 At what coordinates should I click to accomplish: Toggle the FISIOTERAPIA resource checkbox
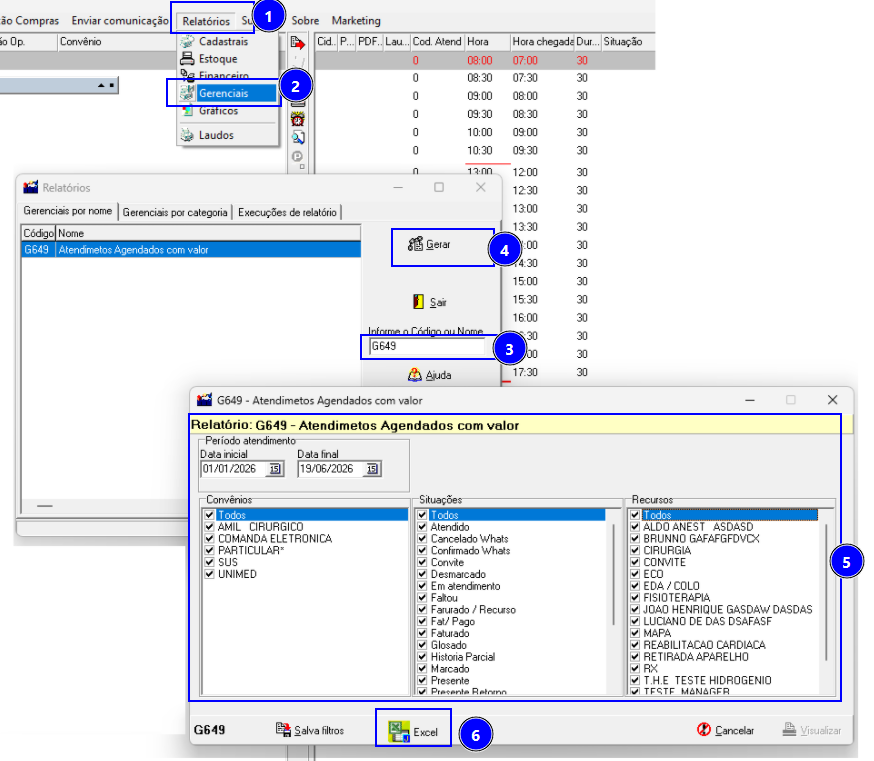point(635,598)
